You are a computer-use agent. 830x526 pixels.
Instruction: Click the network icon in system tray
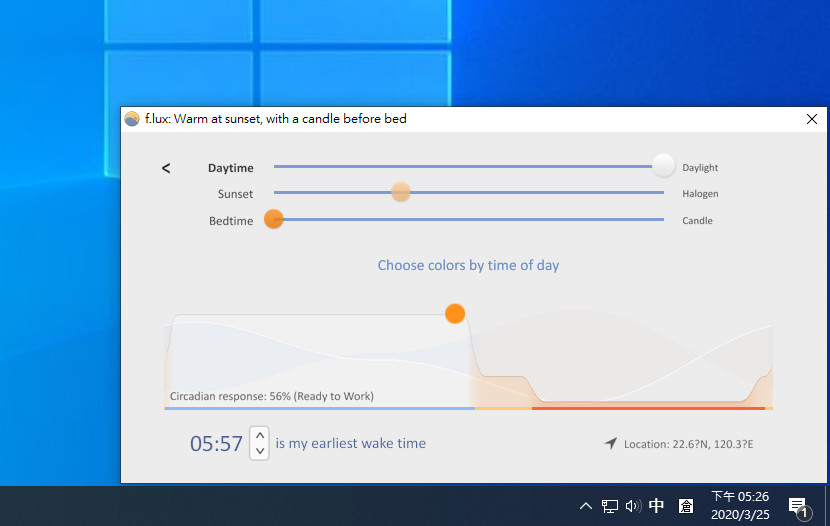[x=609, y=506]
